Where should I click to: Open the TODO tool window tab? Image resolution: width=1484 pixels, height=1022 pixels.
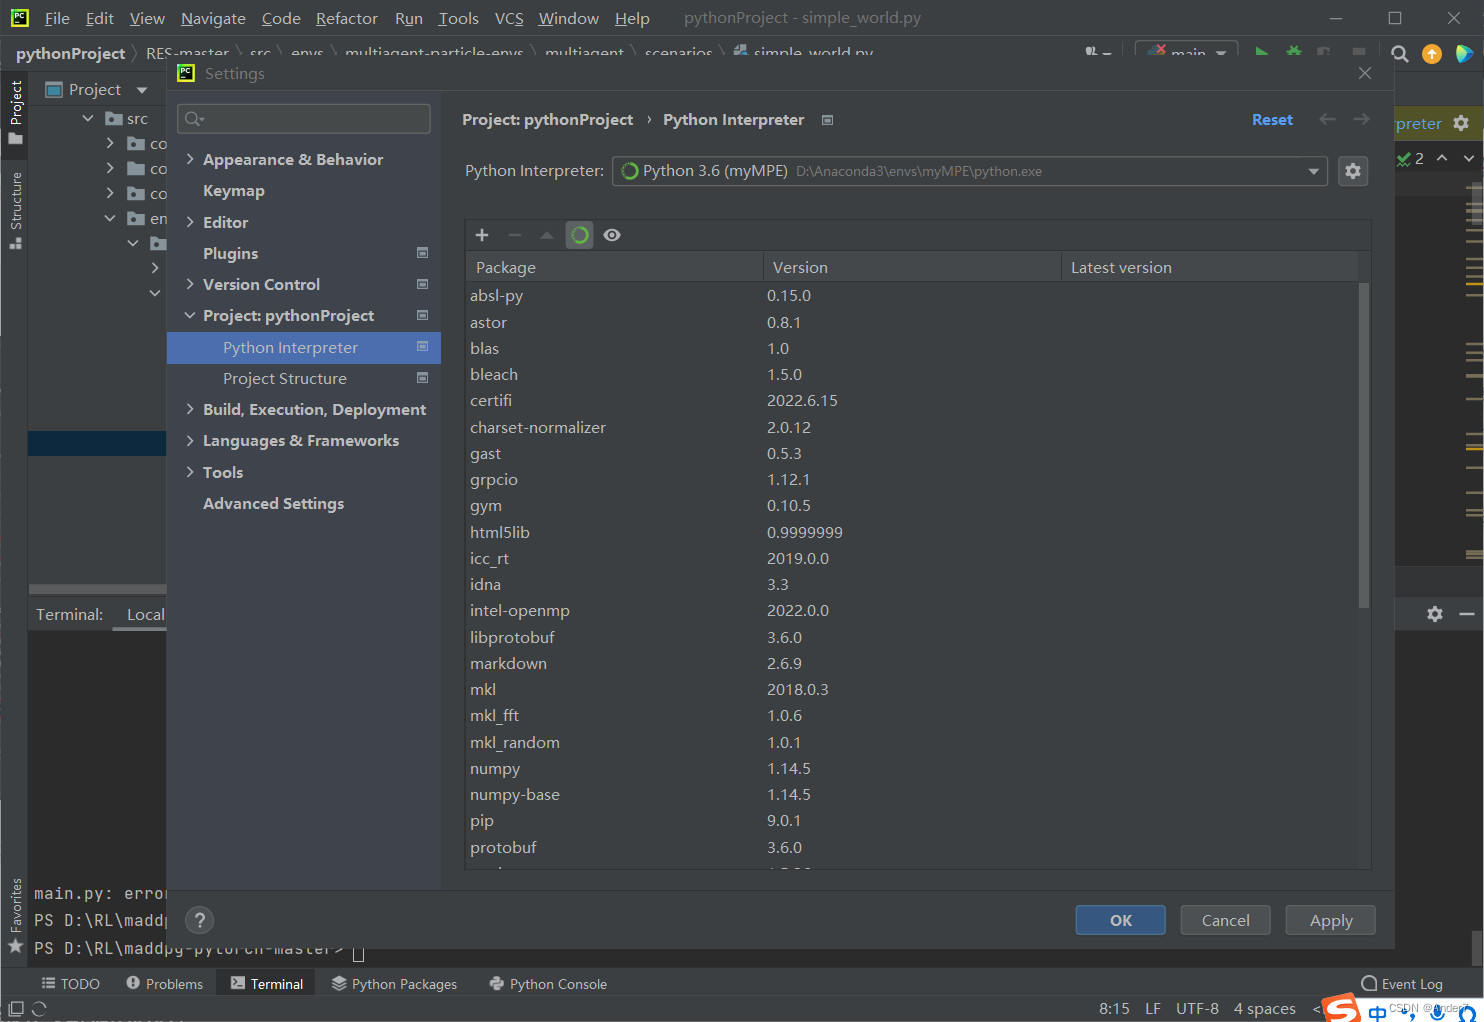[70, 984]
